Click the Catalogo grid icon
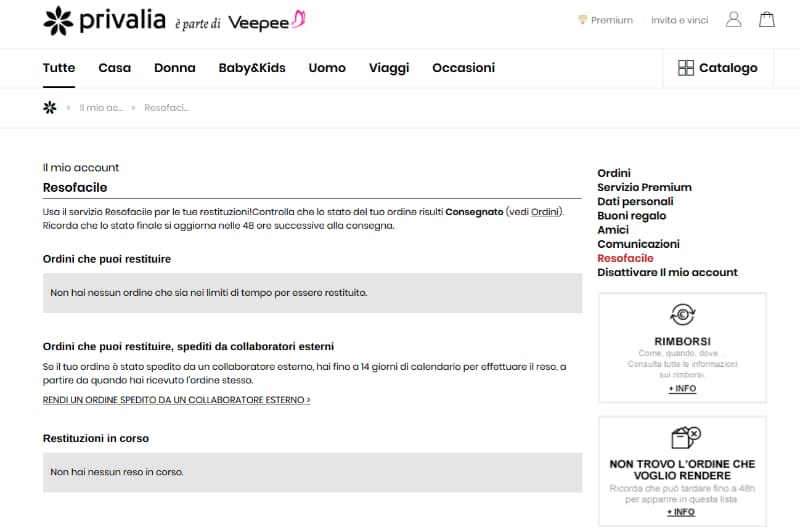The image size is (800, 532). point(686,68)
